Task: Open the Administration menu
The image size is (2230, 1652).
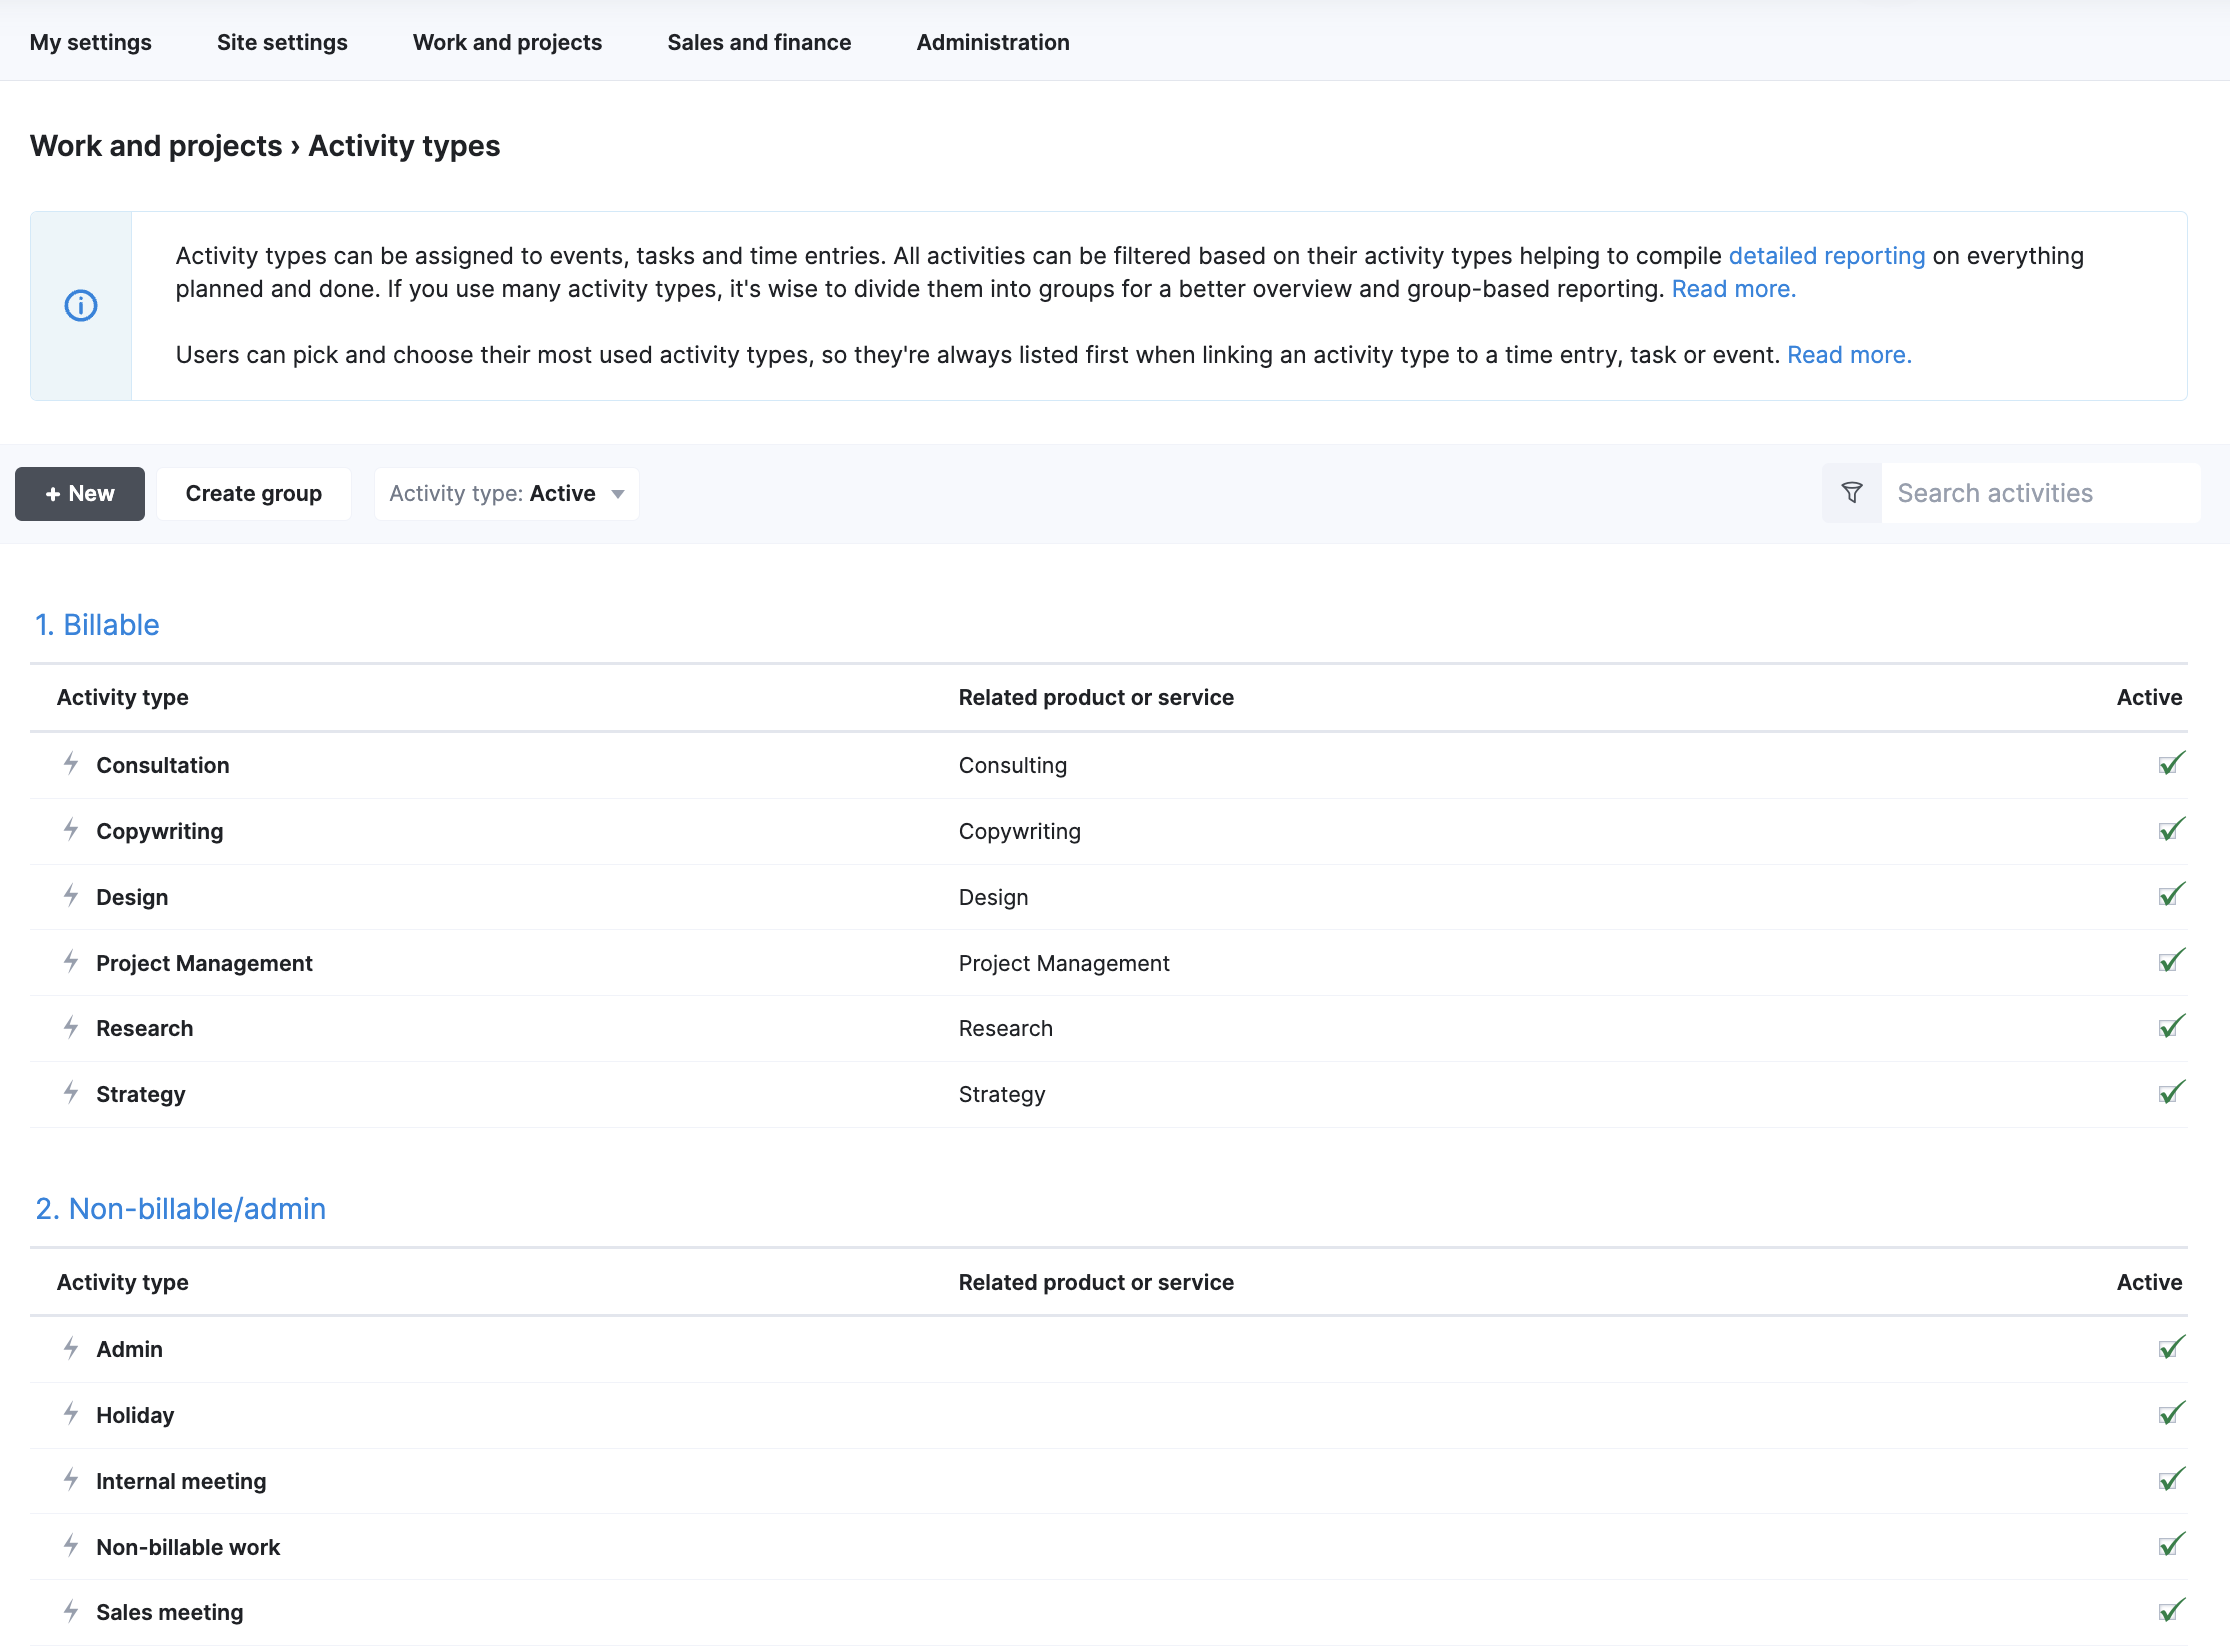Action: click(x=993, y=42)
